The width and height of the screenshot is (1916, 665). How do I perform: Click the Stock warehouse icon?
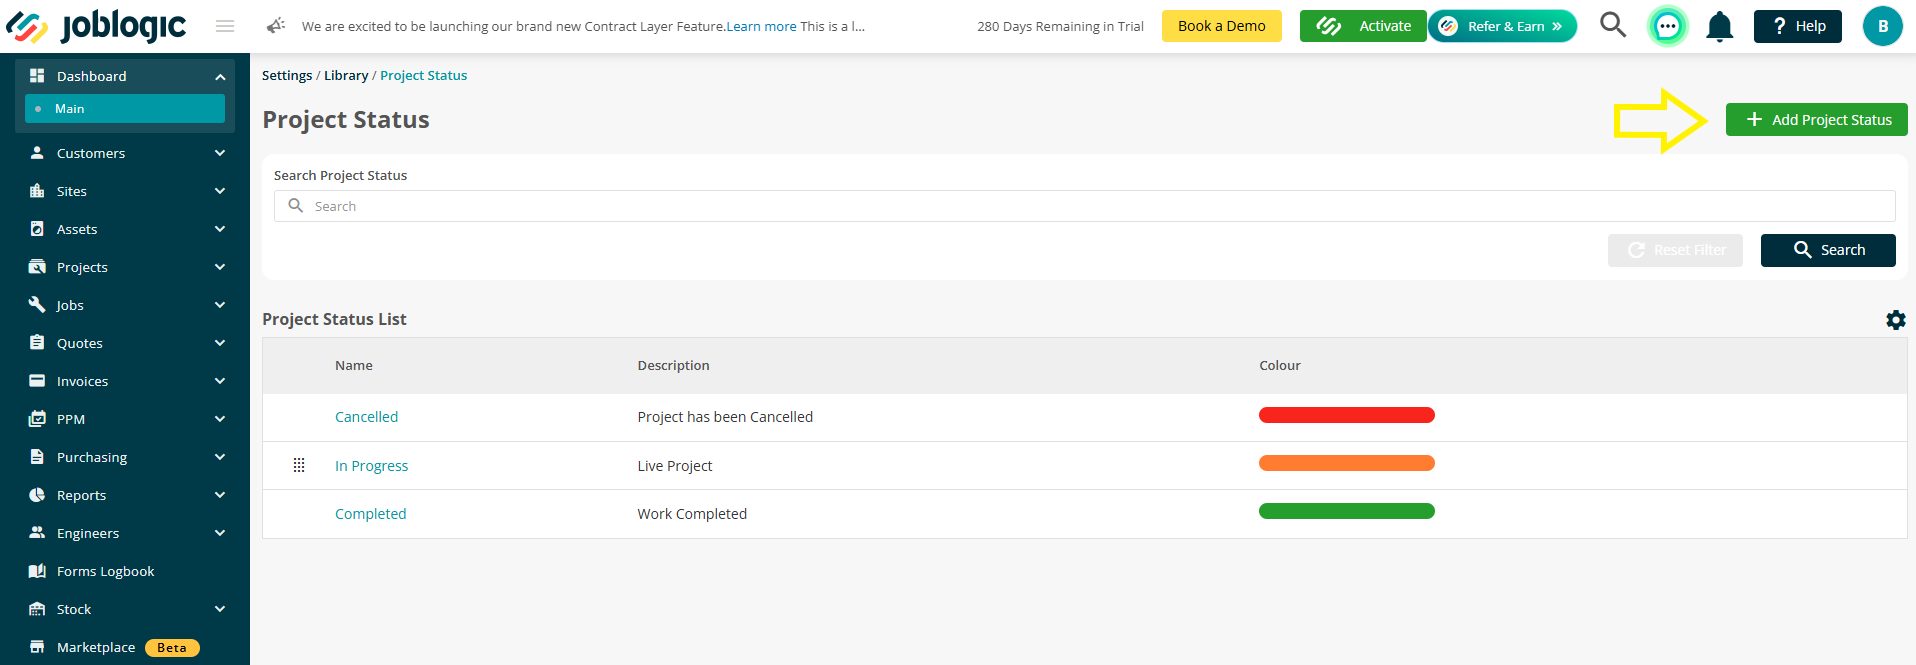click(x=37, y=609)
